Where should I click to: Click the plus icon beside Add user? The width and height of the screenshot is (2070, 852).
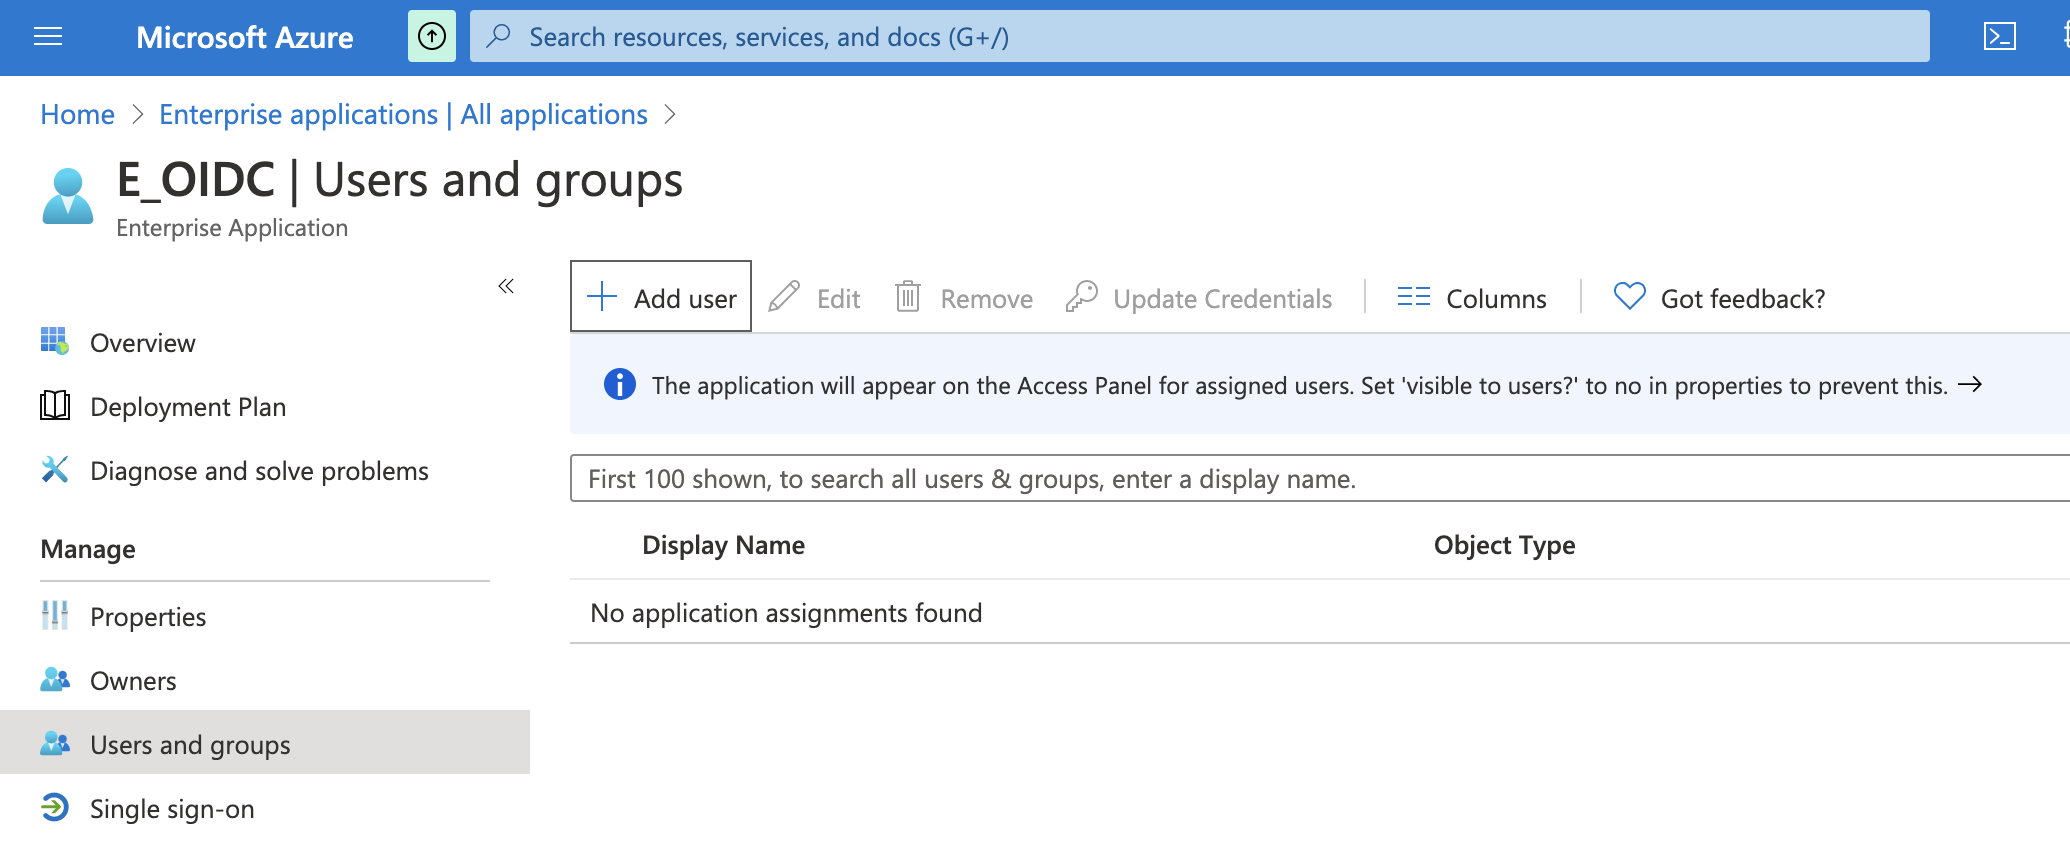point(602,296)
